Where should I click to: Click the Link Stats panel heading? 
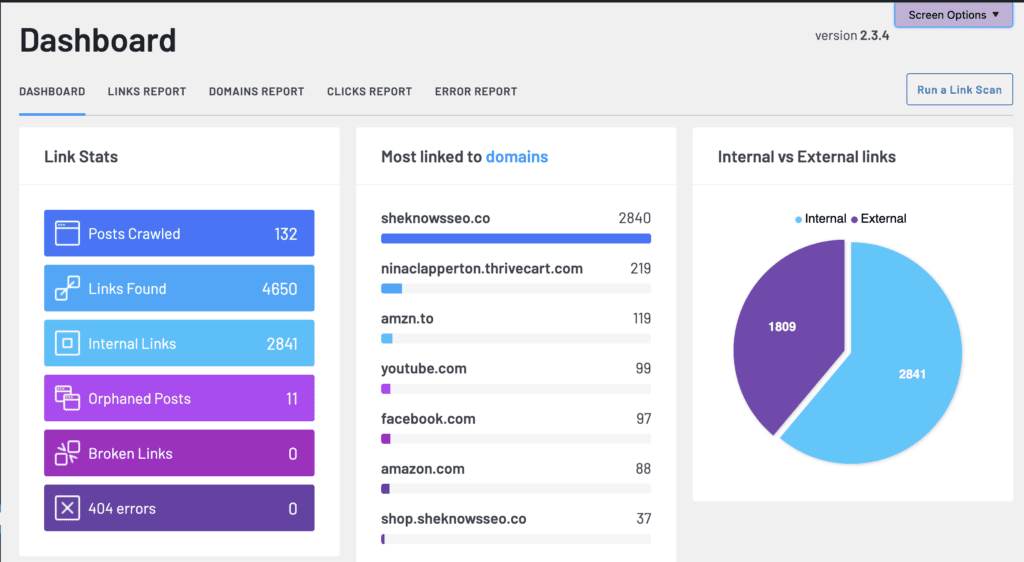(81, 157)
